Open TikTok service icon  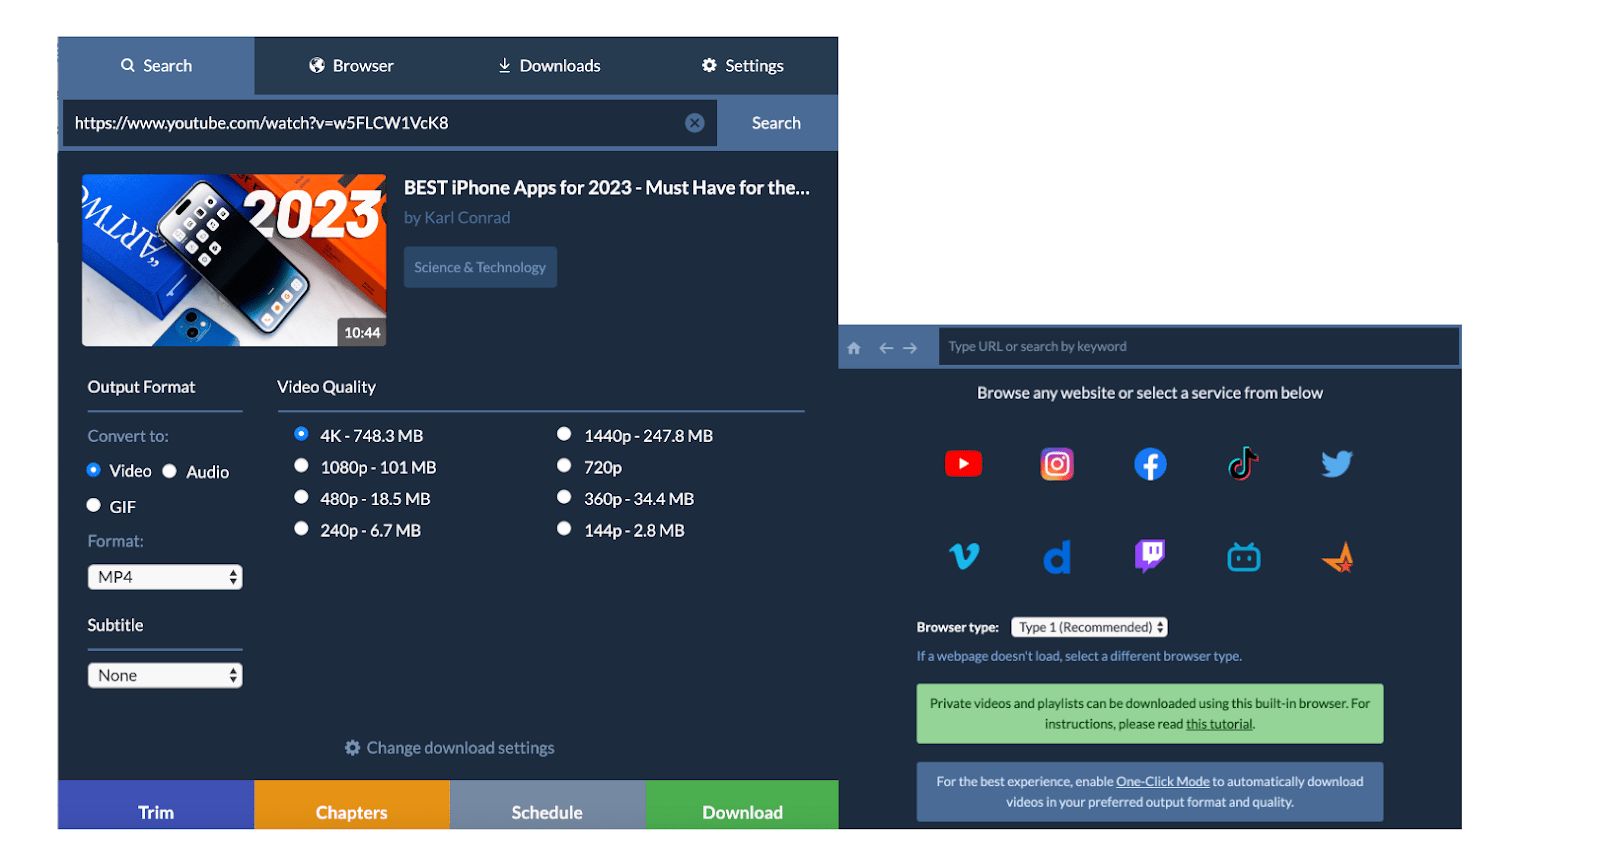click(1243, 464)
